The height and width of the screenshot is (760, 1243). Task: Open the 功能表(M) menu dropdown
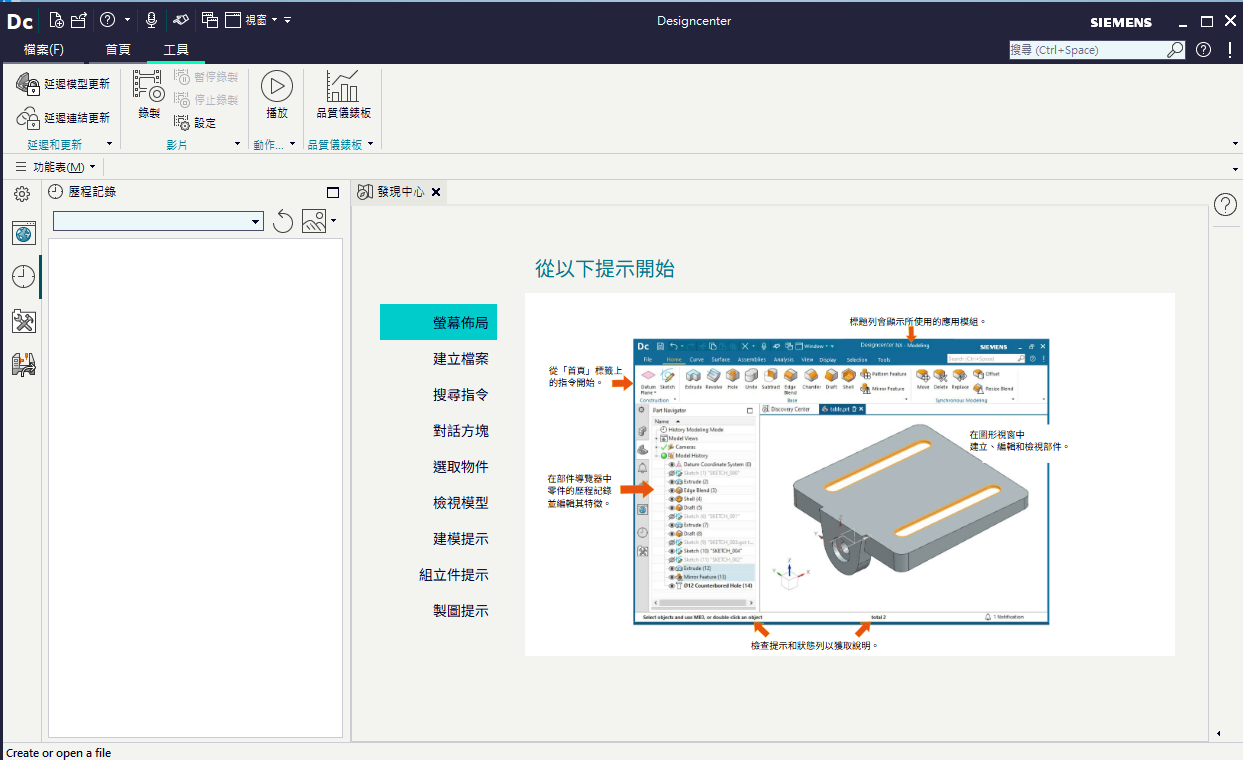coord(56,167)
